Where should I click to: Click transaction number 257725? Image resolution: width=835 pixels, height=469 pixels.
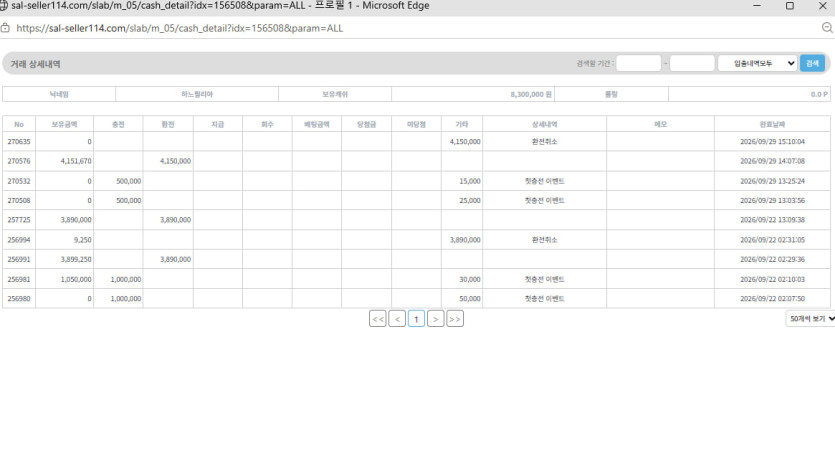(x=19, y=219)
